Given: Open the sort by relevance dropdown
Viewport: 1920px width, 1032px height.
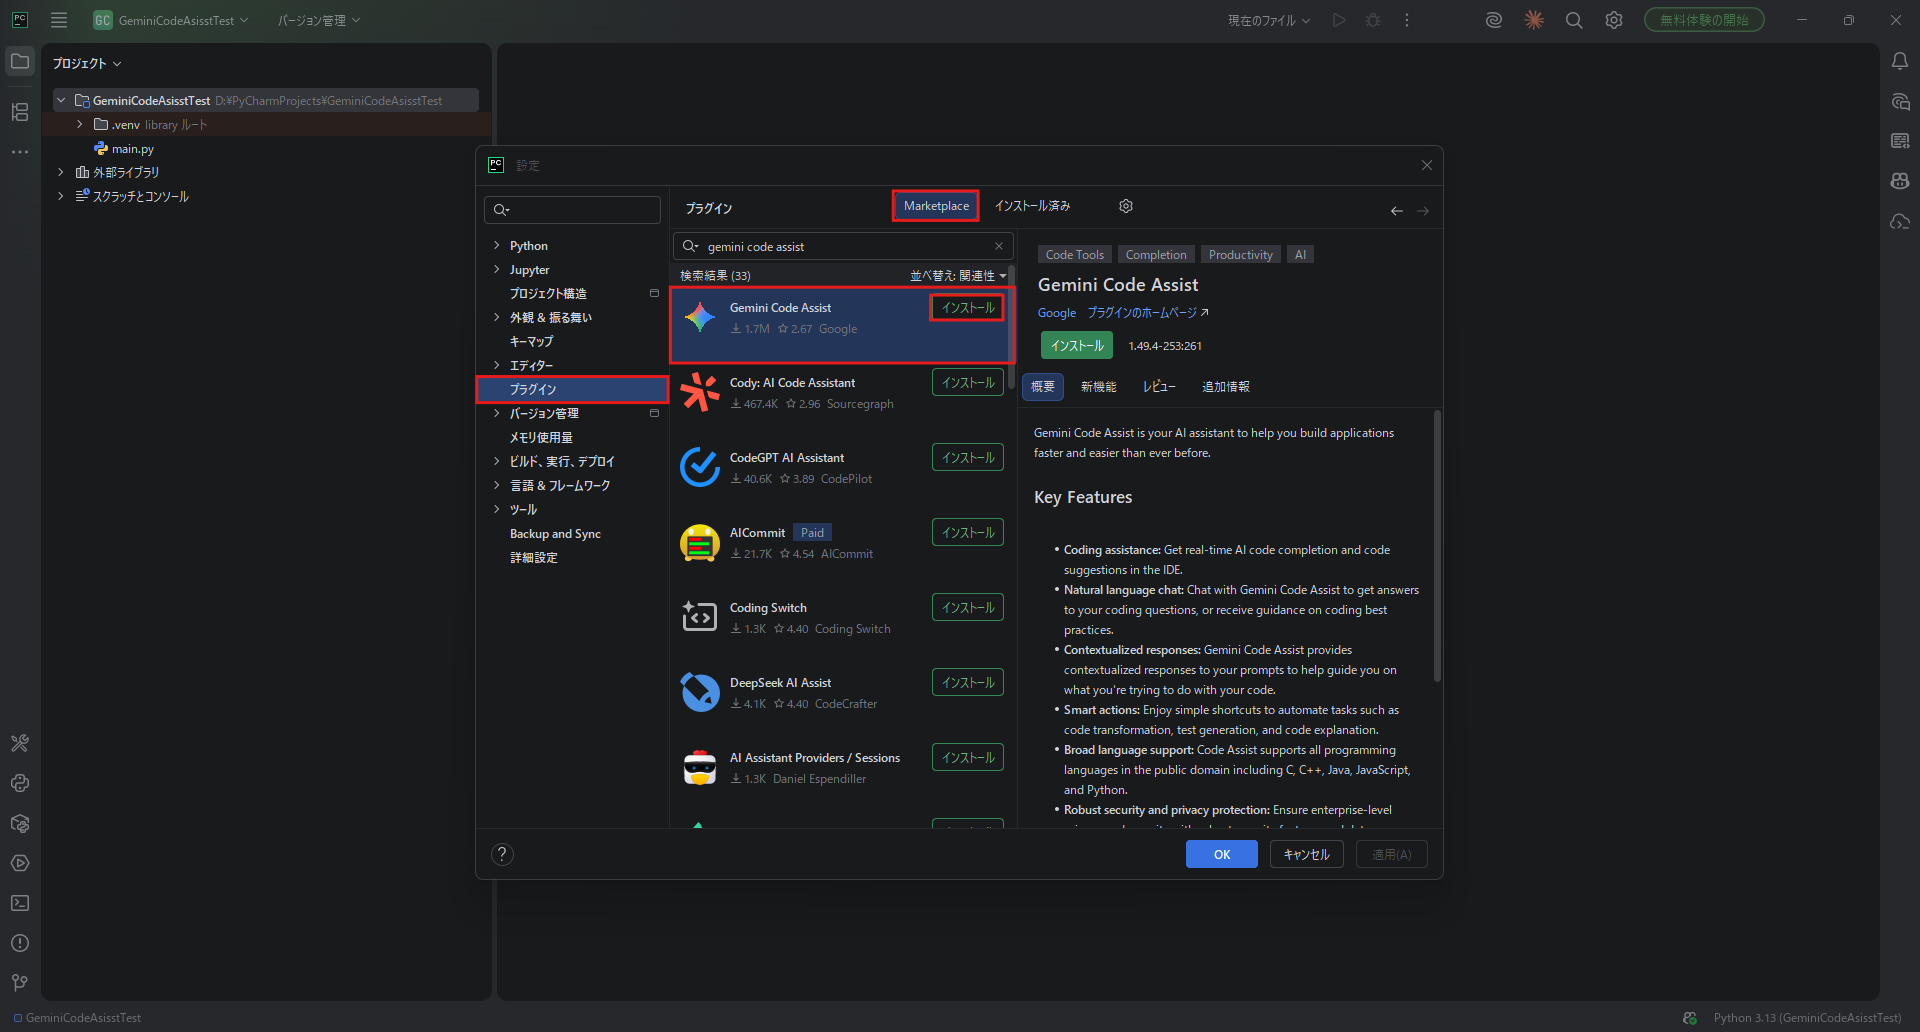Looking at the screenshot, I should click(x=957, y=276).
